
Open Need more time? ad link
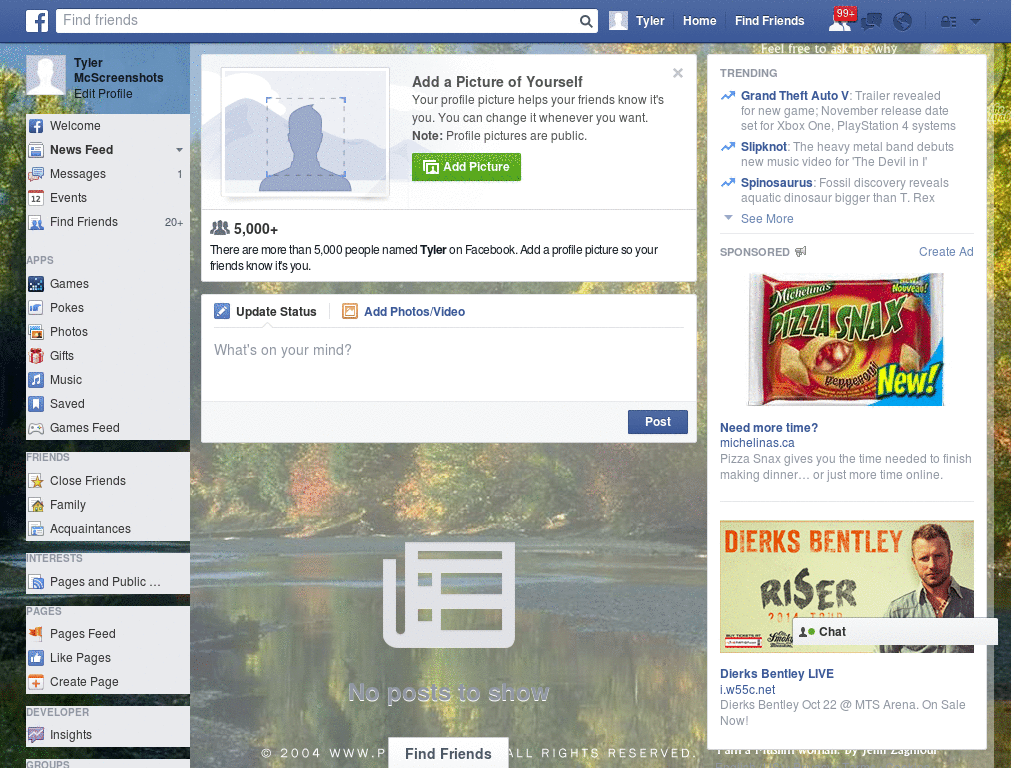[x=769, y=428]
